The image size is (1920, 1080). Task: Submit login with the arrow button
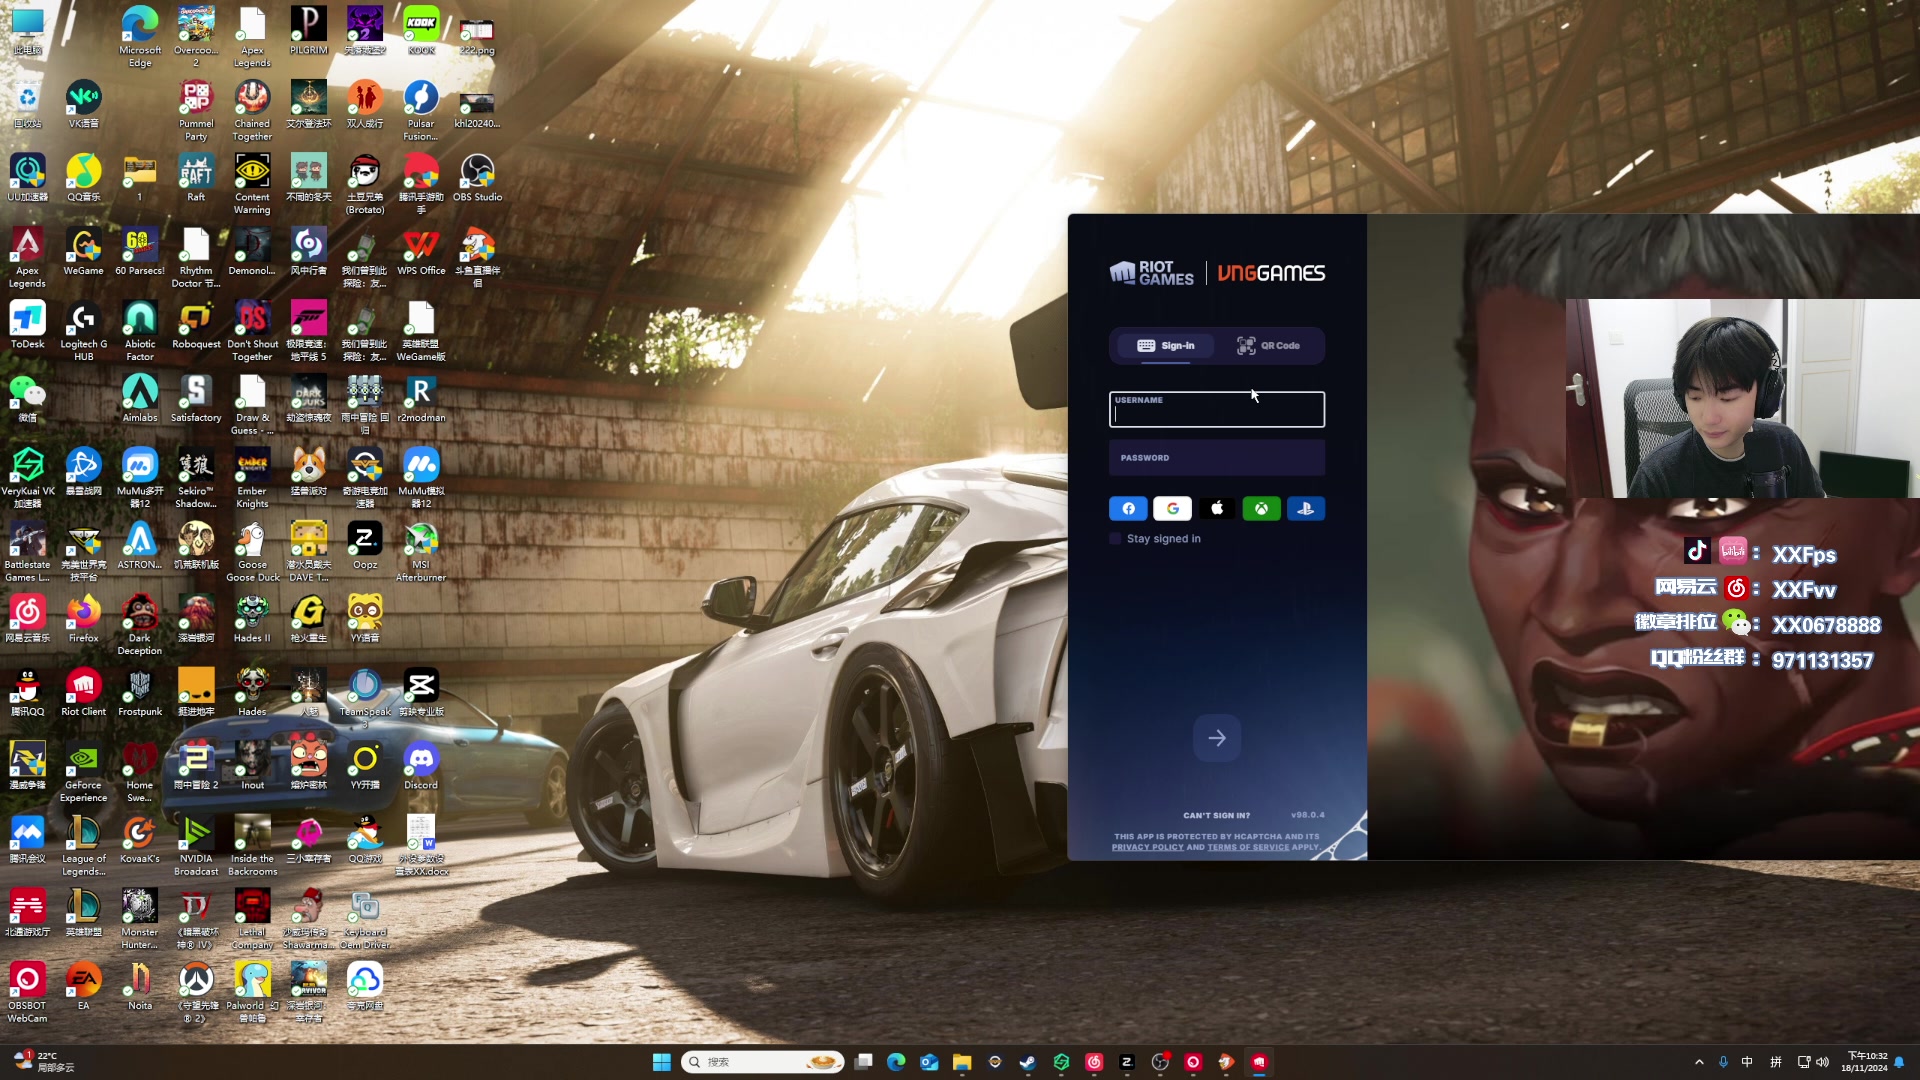point(1217,738)
